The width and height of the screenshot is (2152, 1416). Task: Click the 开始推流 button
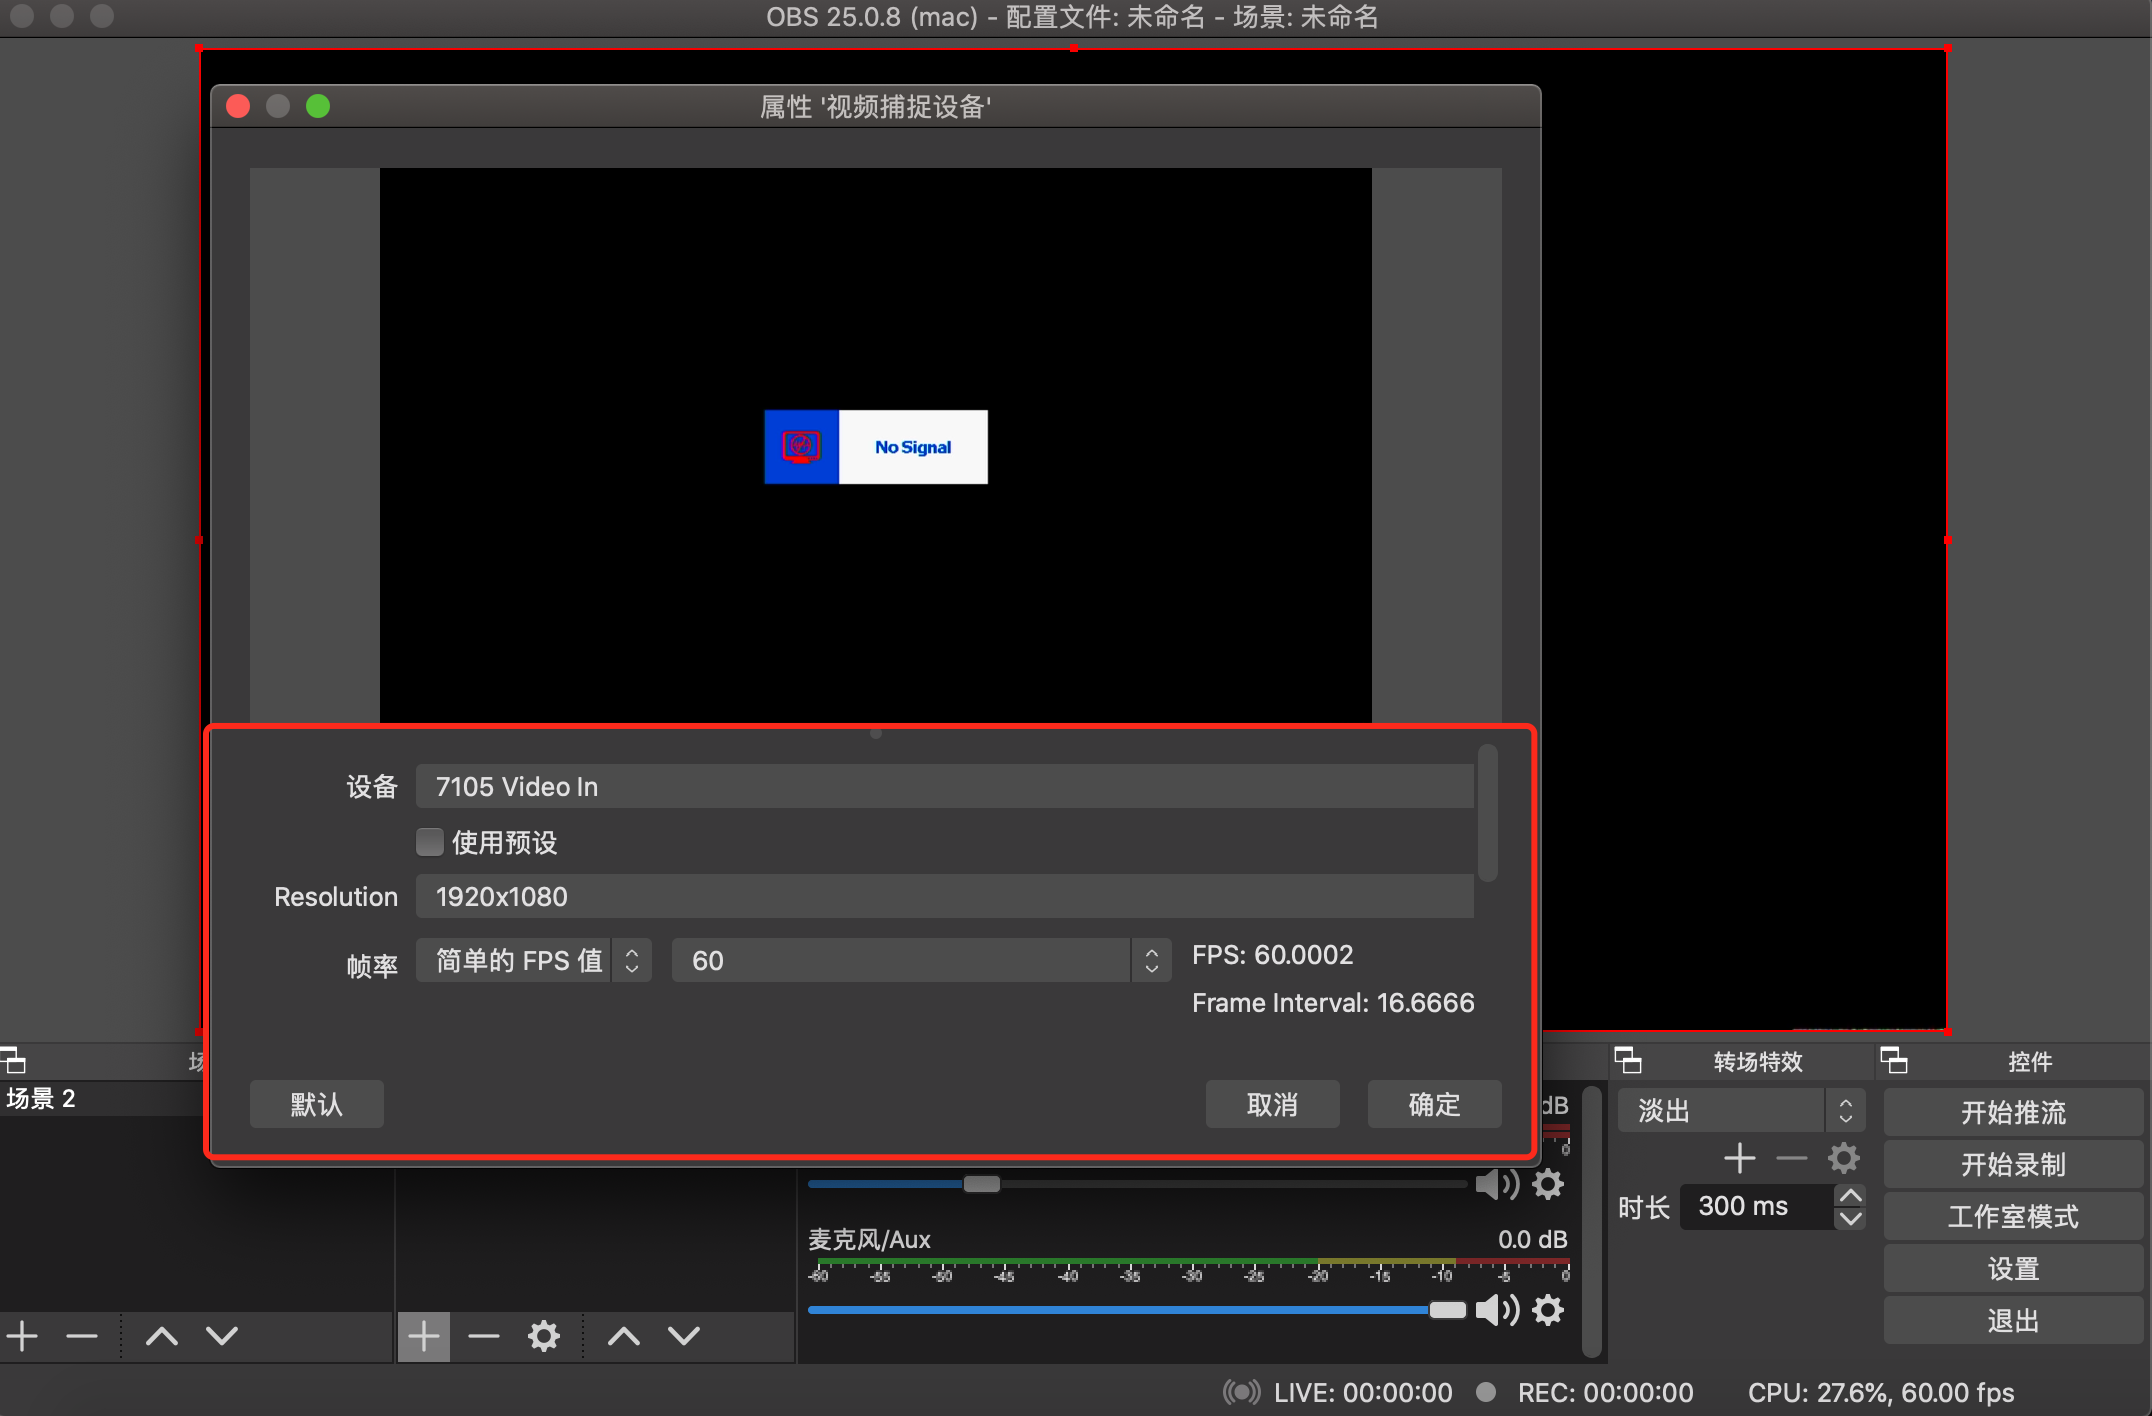click(x=2012, y=1112)
